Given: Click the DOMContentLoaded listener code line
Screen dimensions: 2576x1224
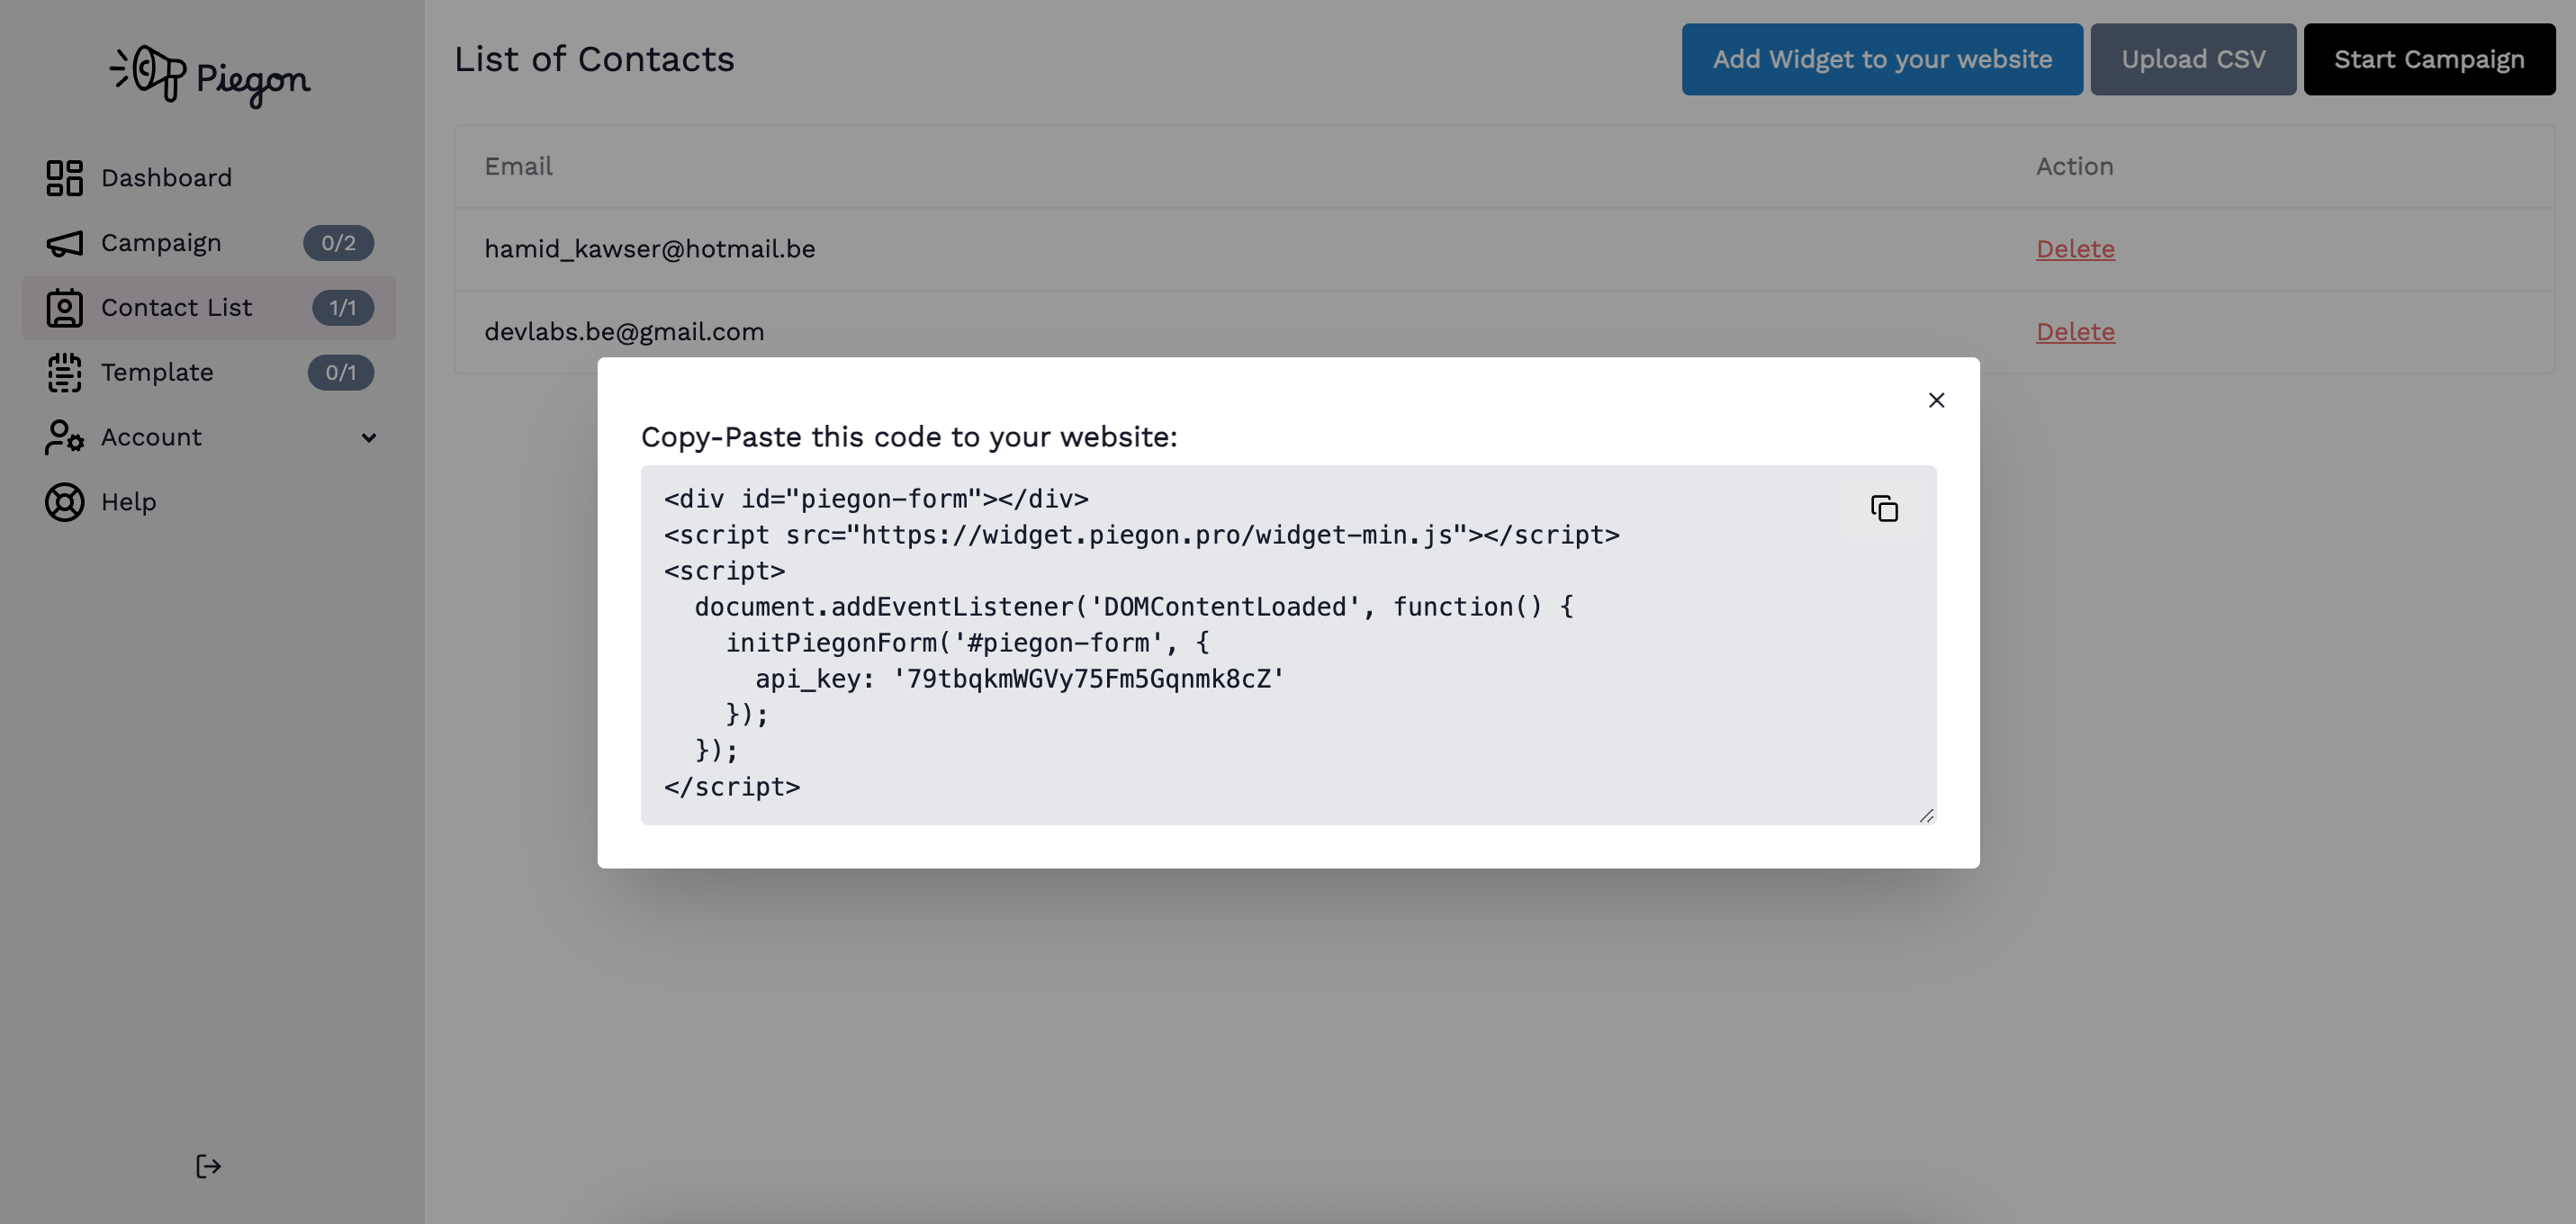Looking at the screenshot, I should pyautogui.click(x=1134, y=607).
